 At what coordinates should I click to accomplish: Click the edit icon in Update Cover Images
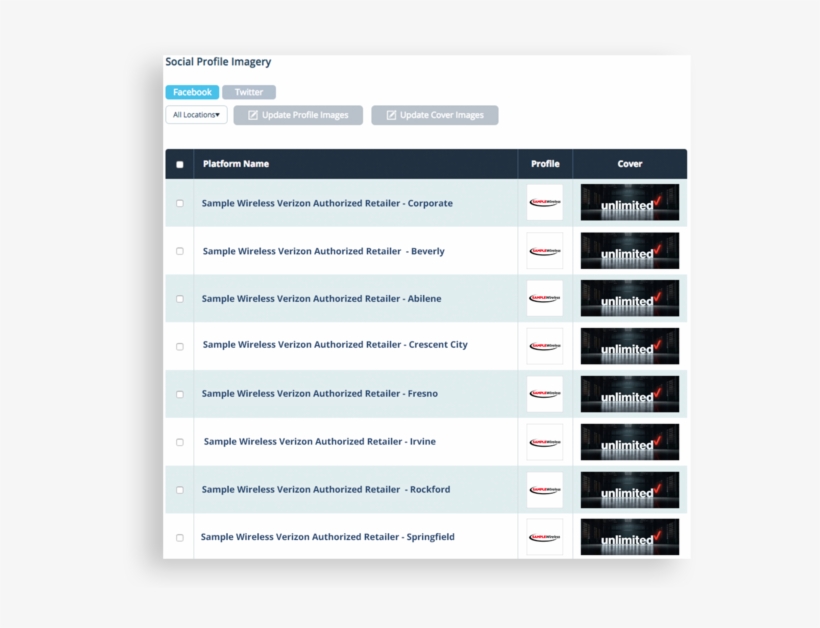391,115
